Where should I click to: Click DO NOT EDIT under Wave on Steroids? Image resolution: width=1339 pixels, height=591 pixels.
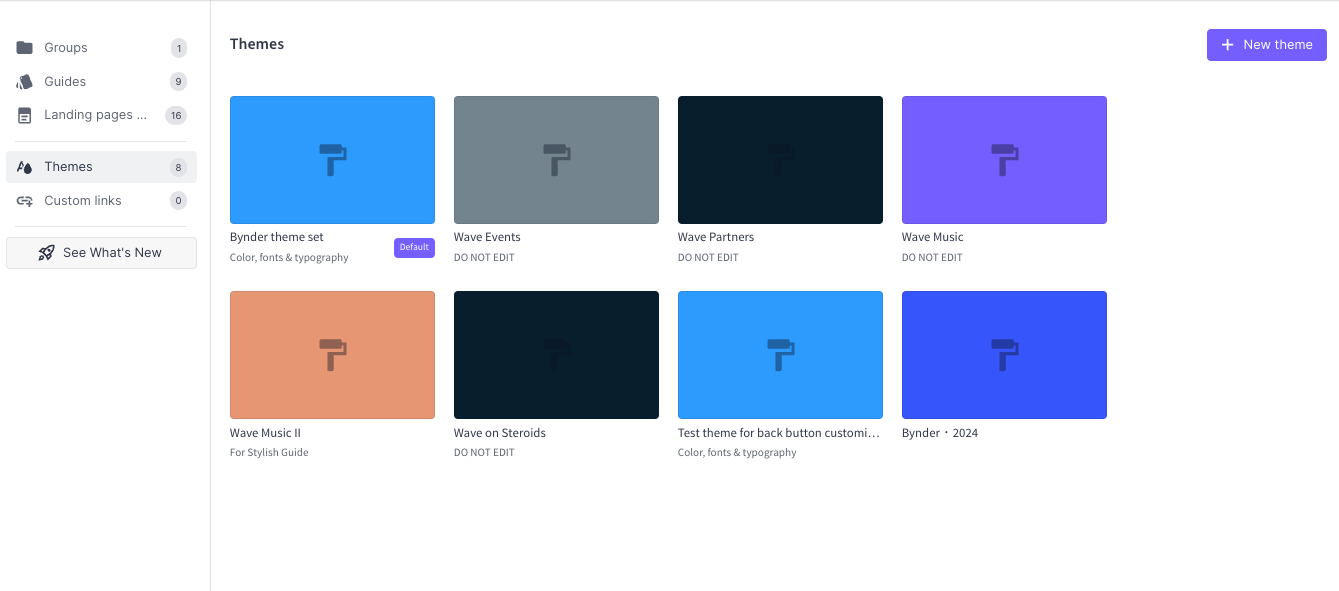tap(484, 452)
